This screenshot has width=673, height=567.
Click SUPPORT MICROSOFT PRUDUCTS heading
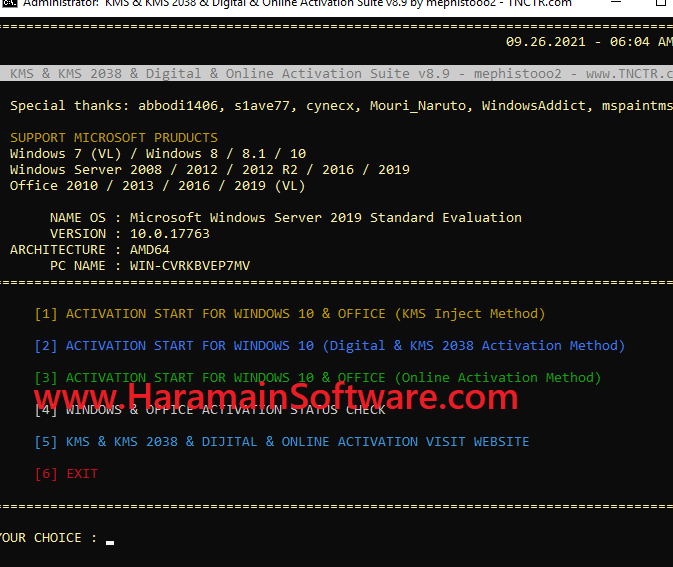click(114, 138)
